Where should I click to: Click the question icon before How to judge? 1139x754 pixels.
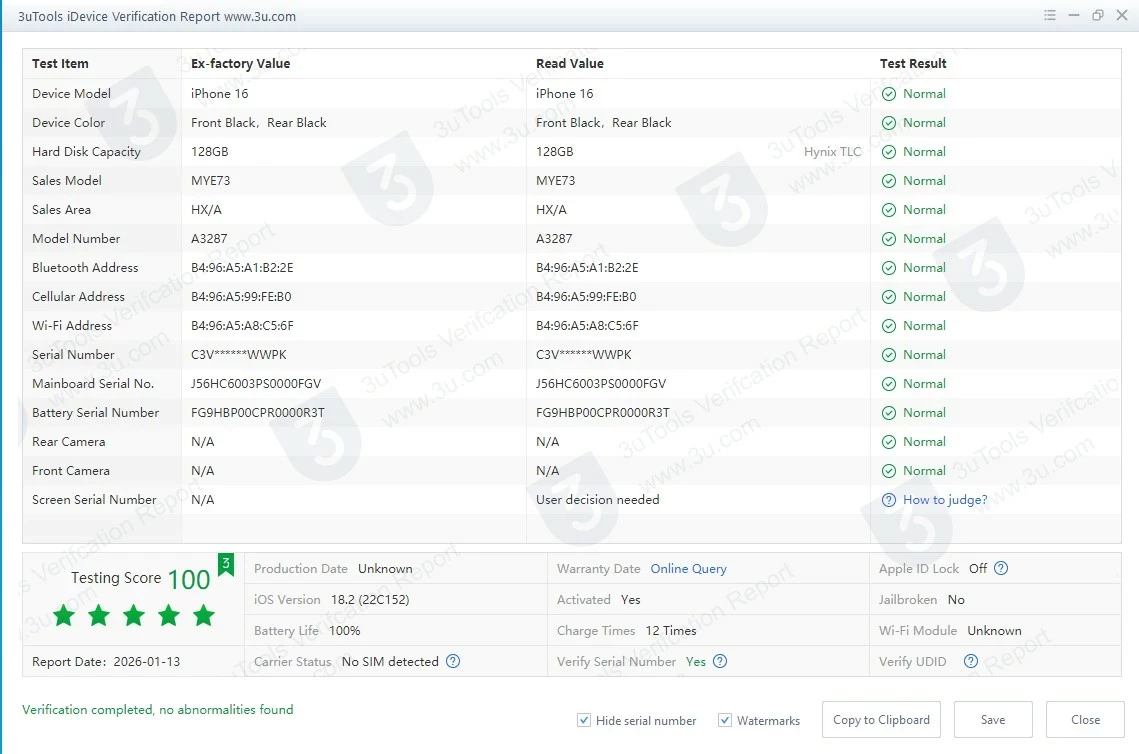pyautogui.click(x=889, y=500)
